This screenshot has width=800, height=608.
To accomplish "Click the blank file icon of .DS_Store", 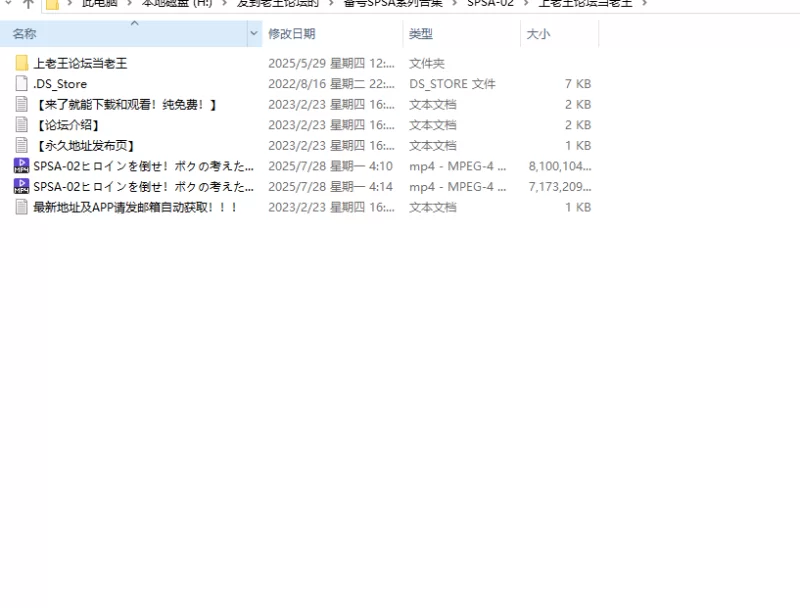I will point(21,84).
